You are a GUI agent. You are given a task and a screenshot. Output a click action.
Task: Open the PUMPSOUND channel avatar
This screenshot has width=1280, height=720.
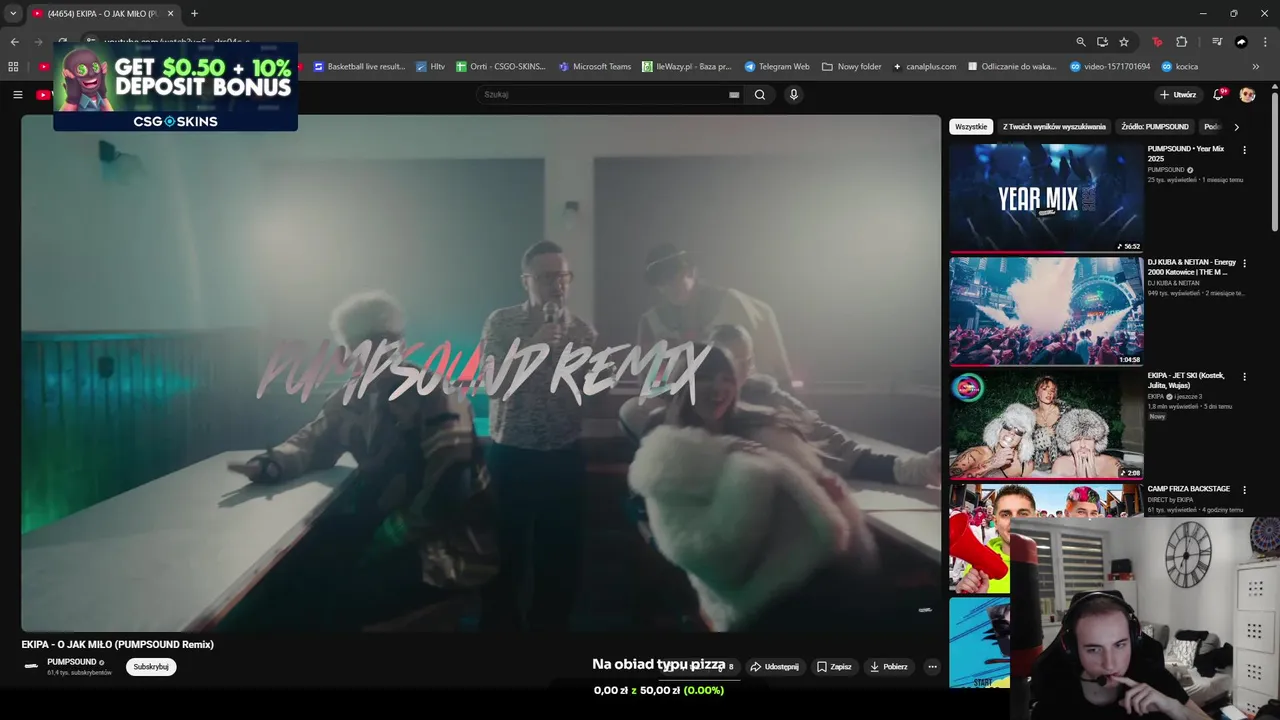coord(32,666)
